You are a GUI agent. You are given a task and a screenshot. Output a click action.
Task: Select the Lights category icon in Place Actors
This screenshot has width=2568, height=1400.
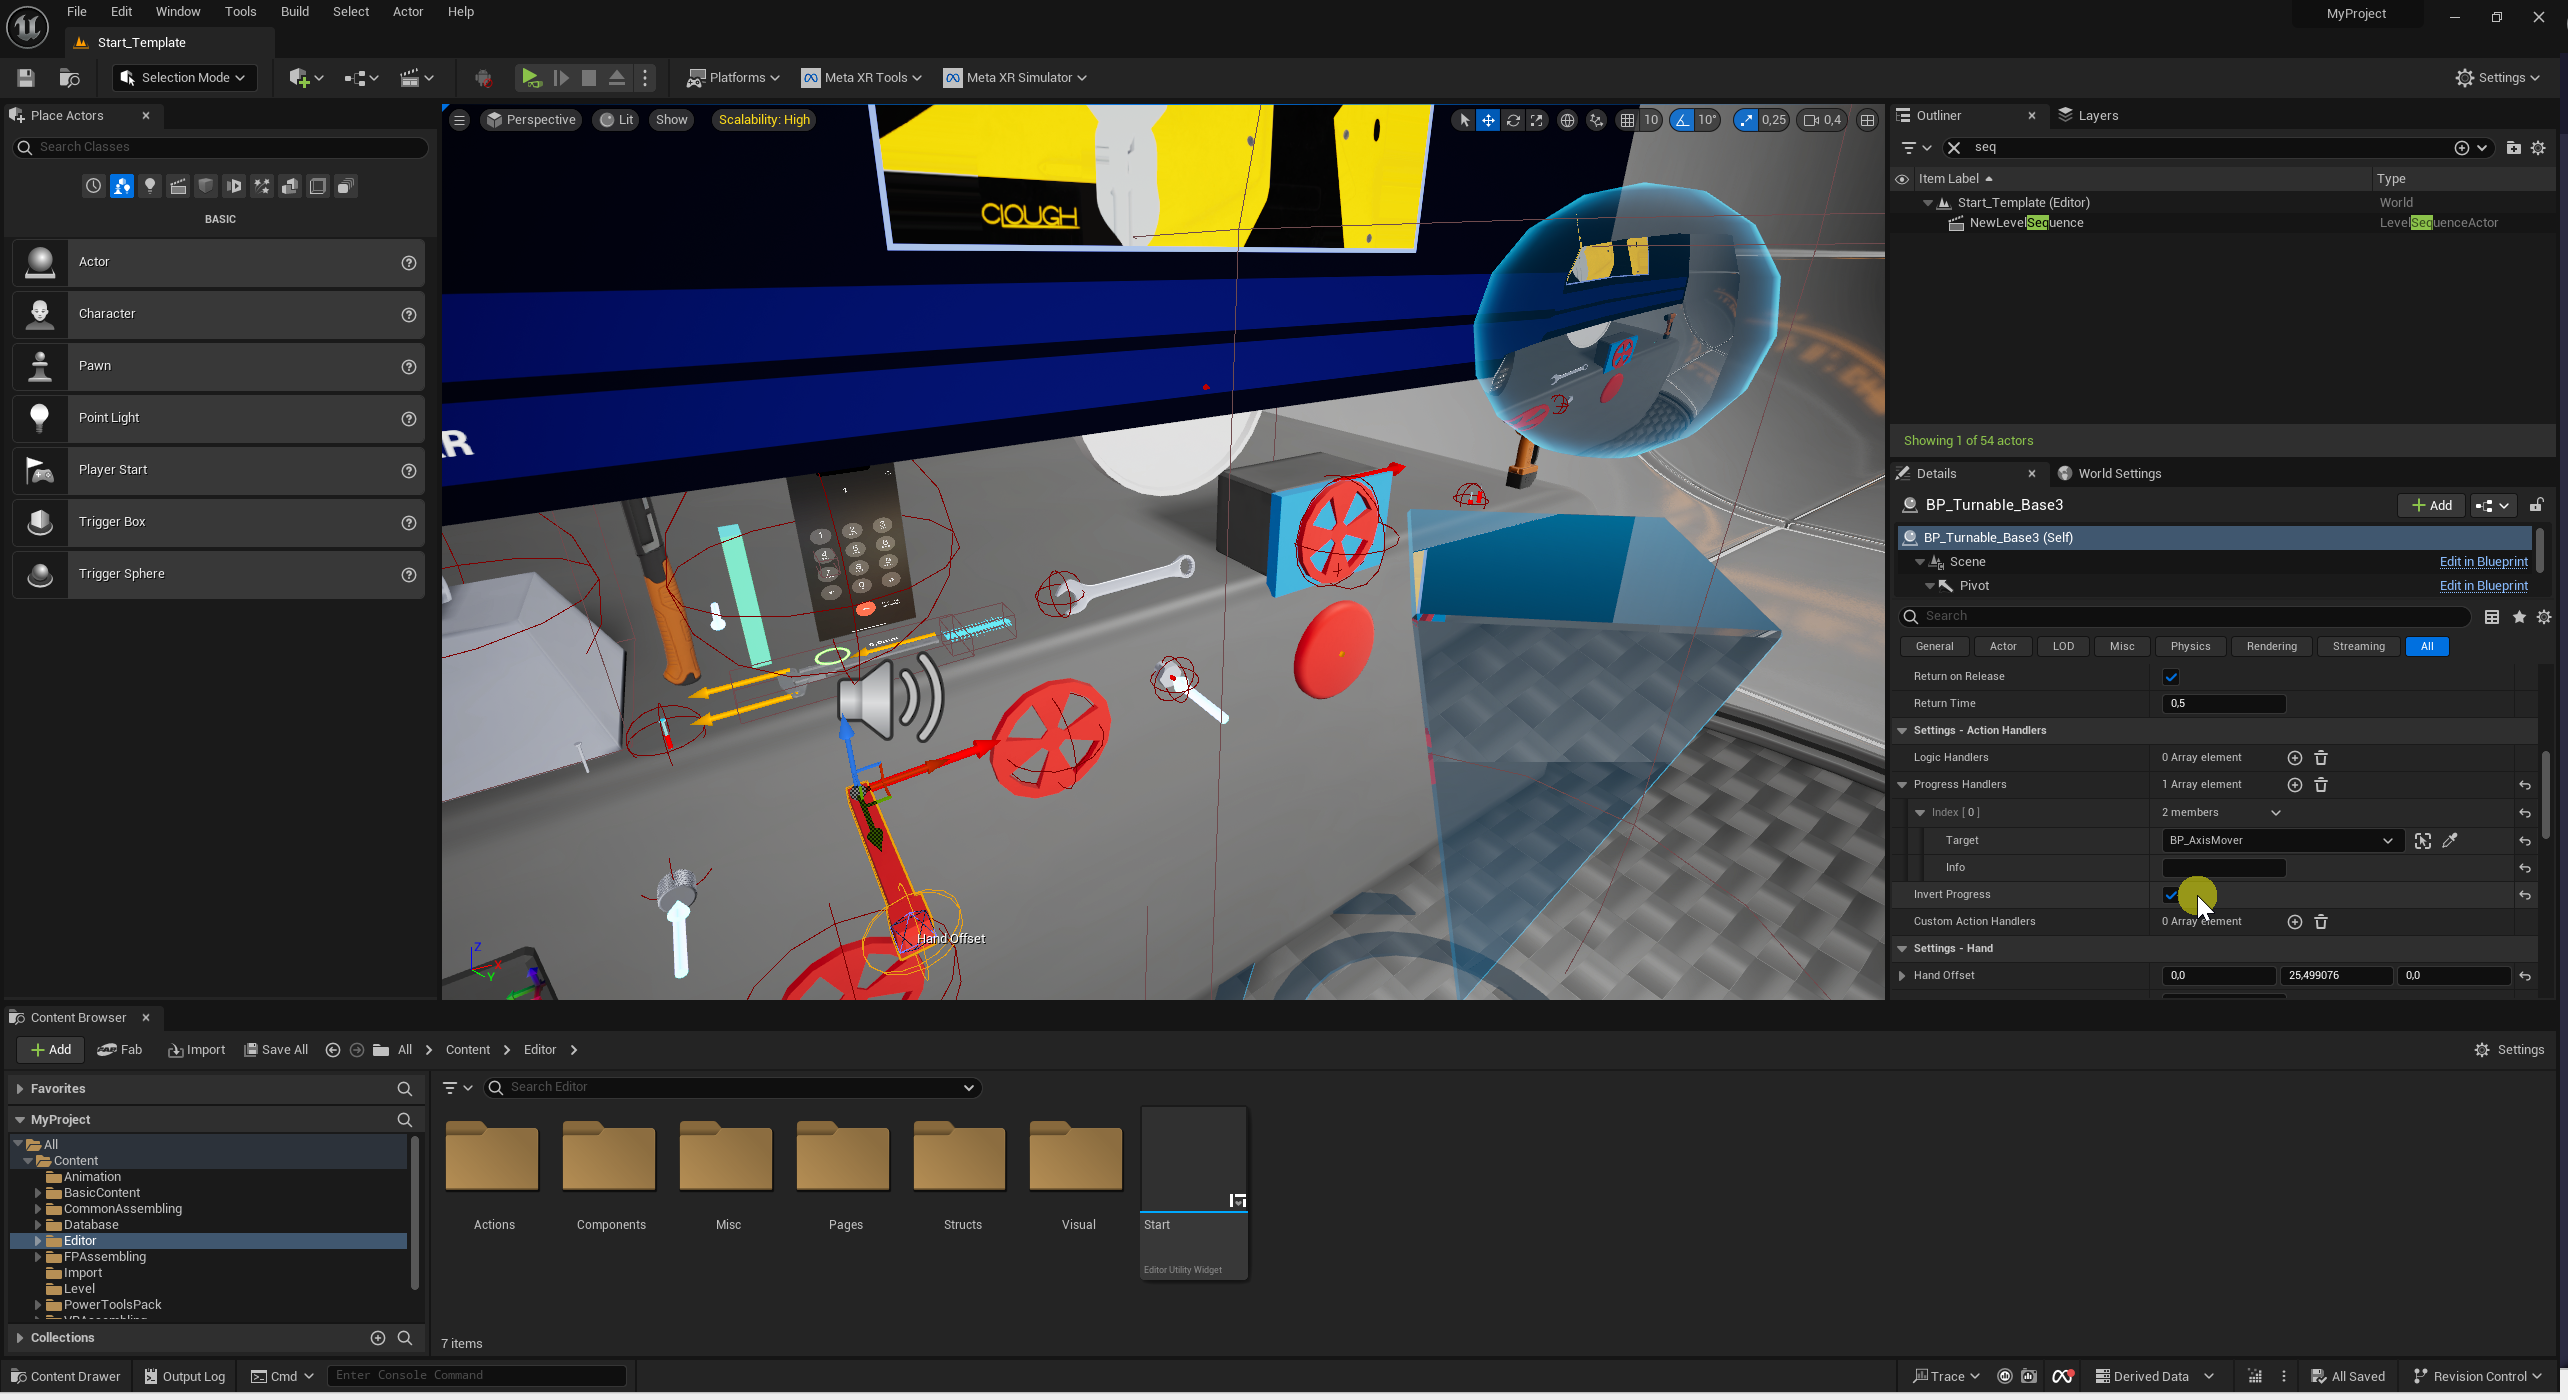pyautogui.click(x=150, y=186)
